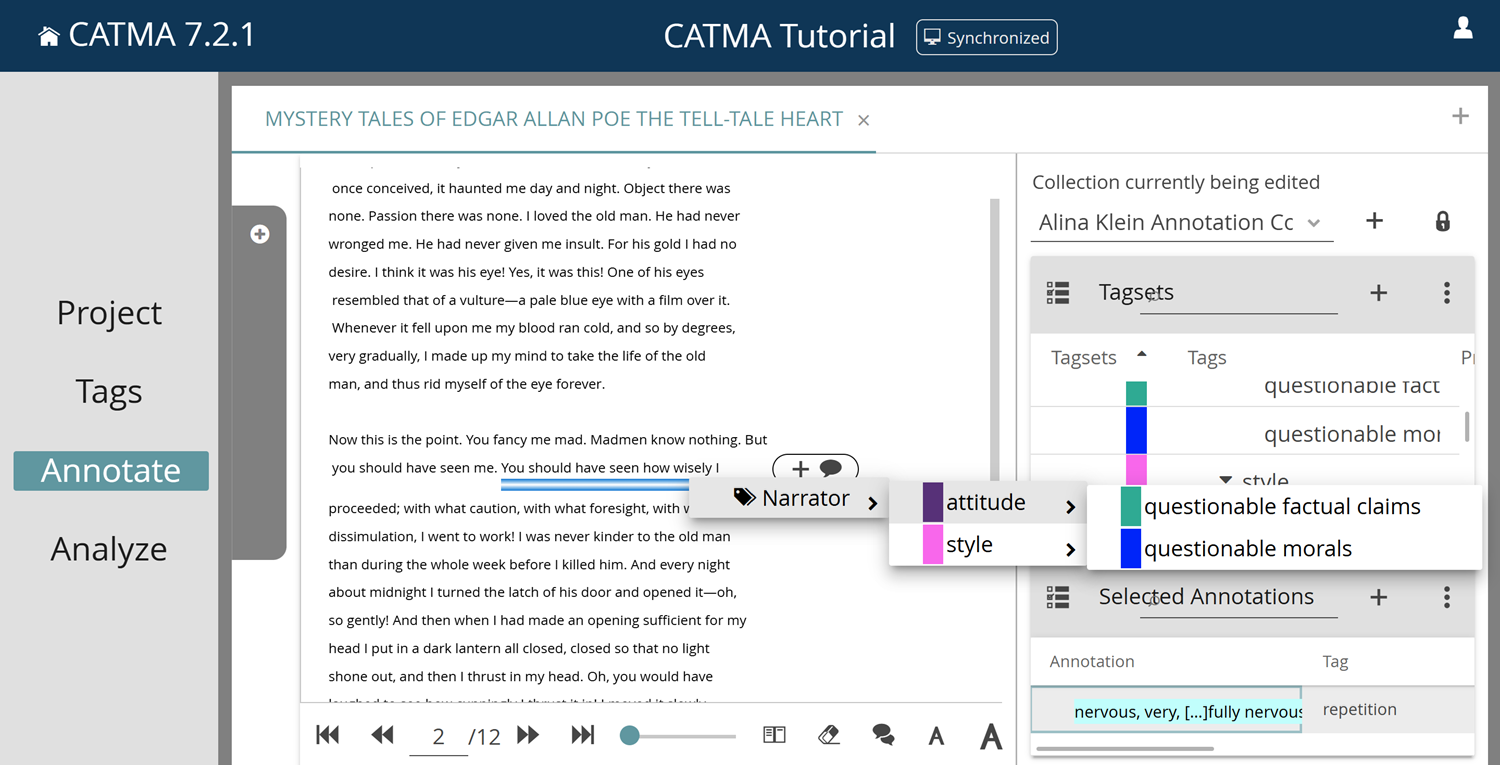This screenshot has width=1500, height=765.
Task: Open Selected Annotations more options menu
Action: tap(1446, 597)
